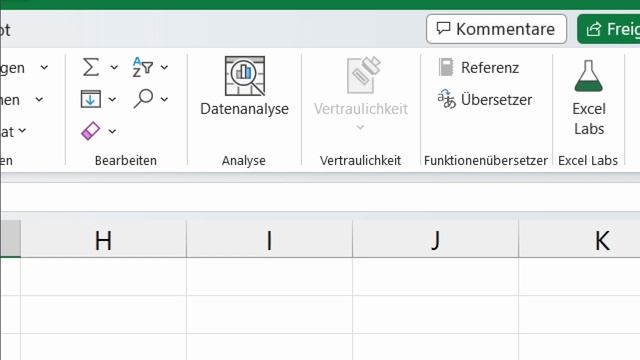Select column K header

(x=580, y=240)
